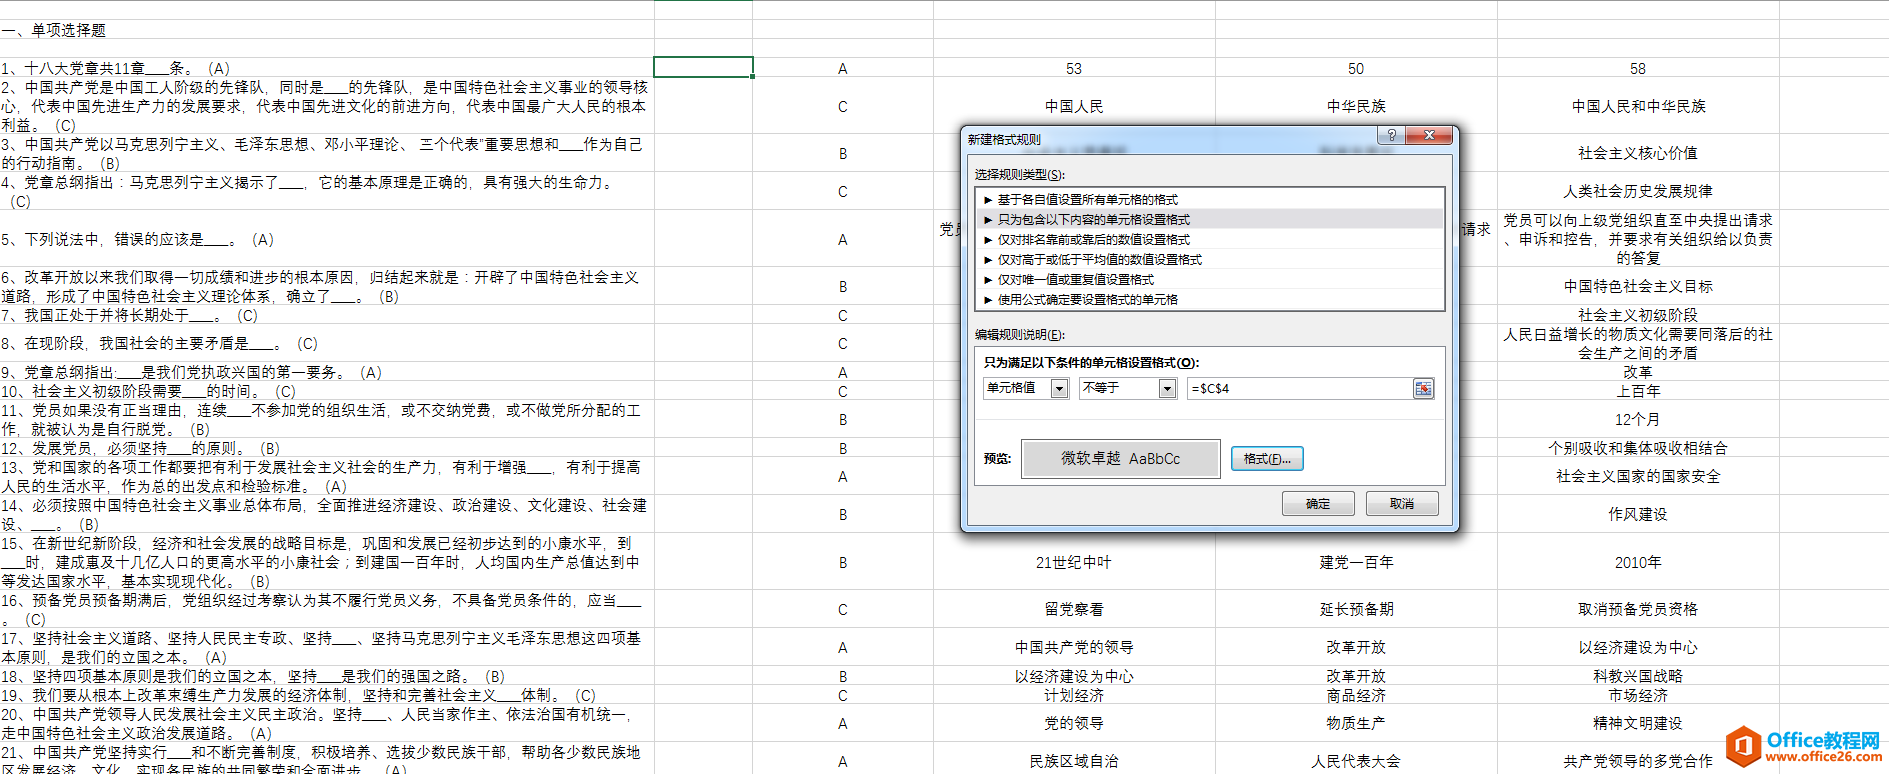Click the 格式(F)... button
The height and width of the screenshot is (774, 1889).
tap(1267, 459)
